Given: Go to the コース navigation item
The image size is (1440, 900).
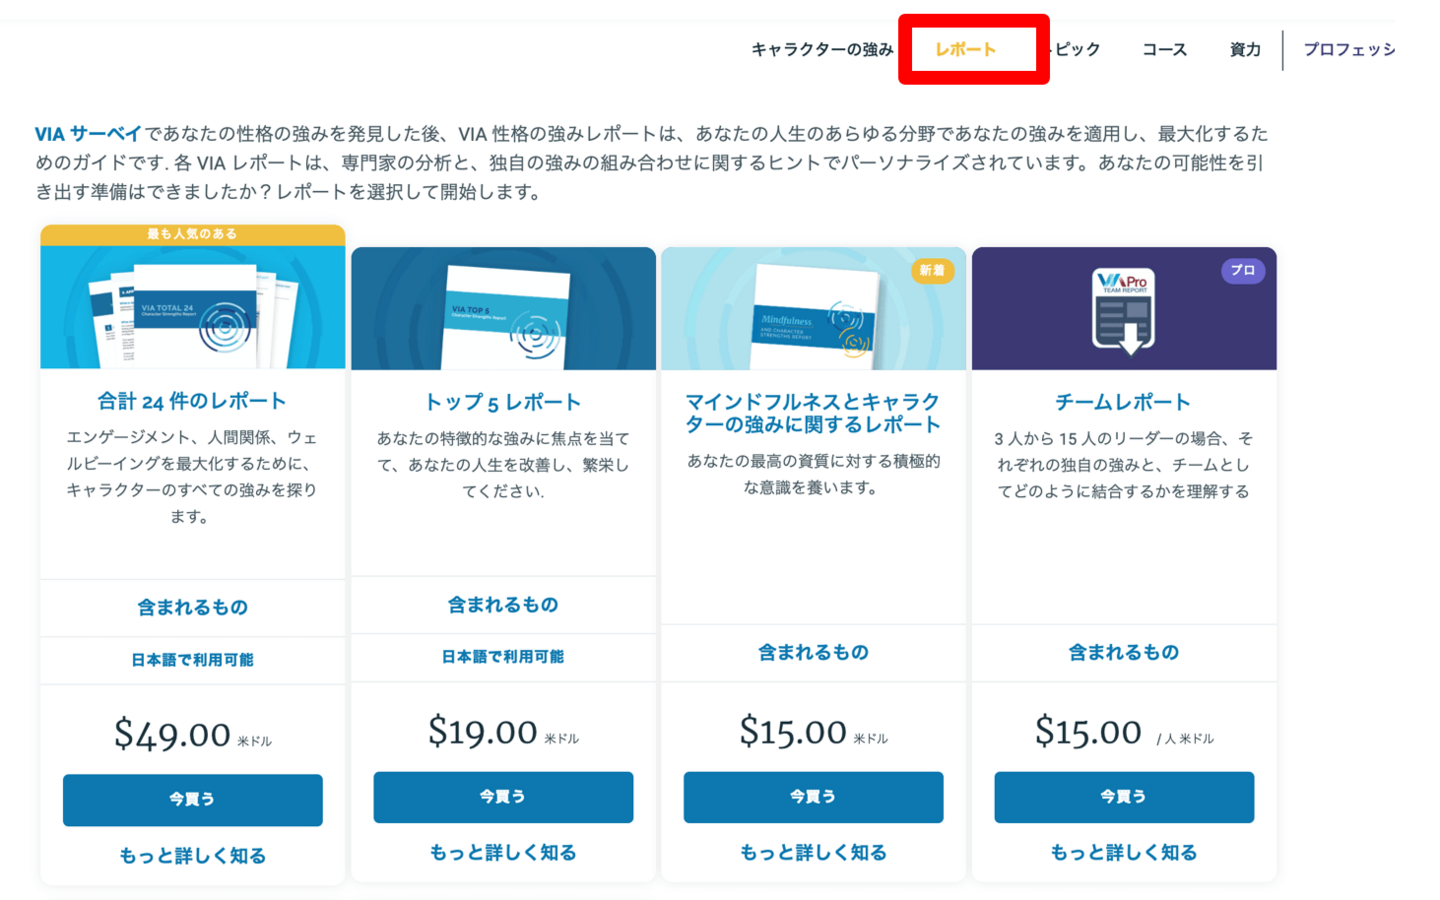Looking at the screenshot, I should point(1164,50).
